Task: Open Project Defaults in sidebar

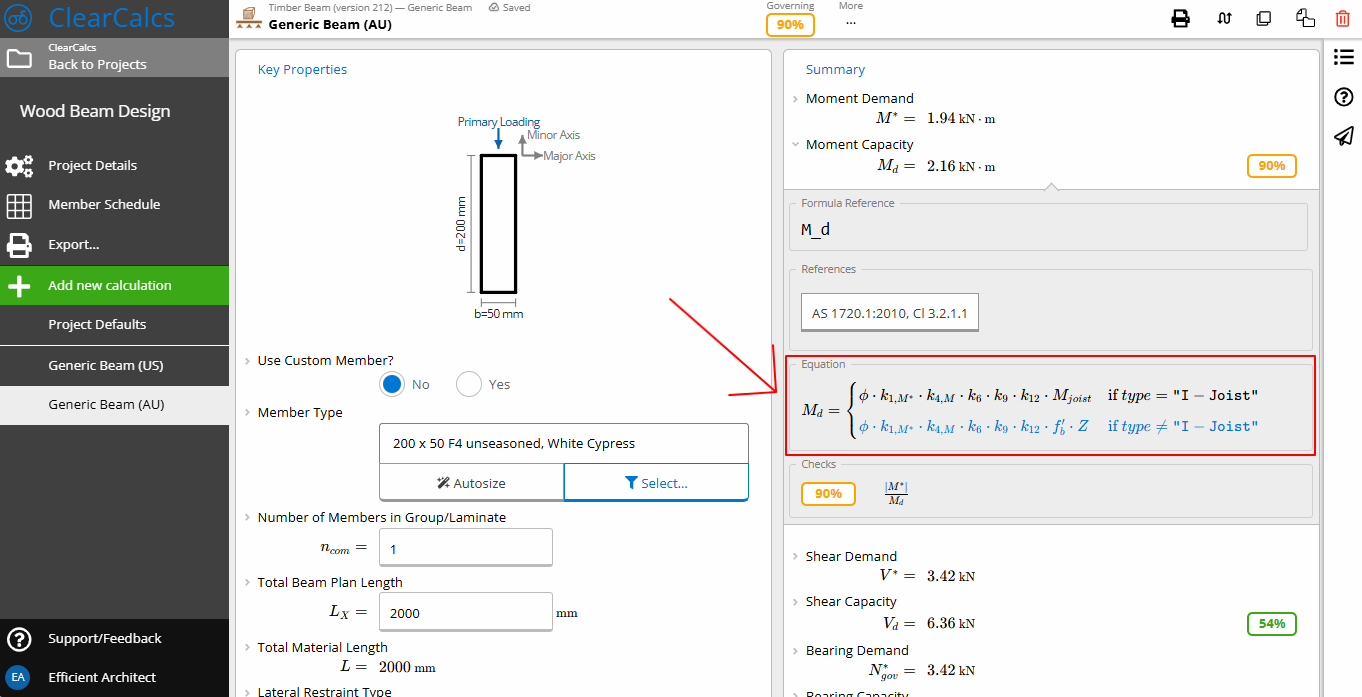Action: (114, 325)
